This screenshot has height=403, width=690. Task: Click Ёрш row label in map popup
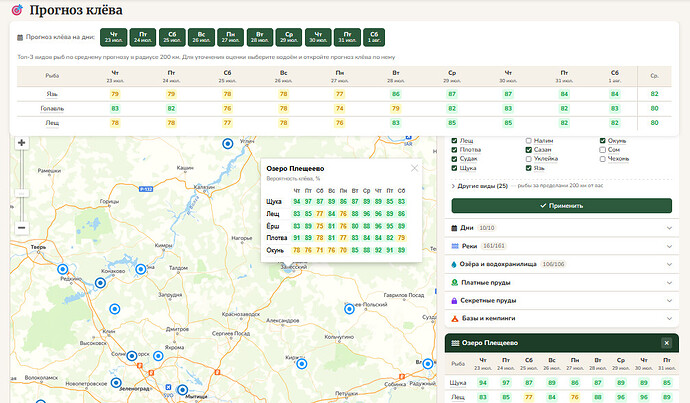tap(272, 226)
